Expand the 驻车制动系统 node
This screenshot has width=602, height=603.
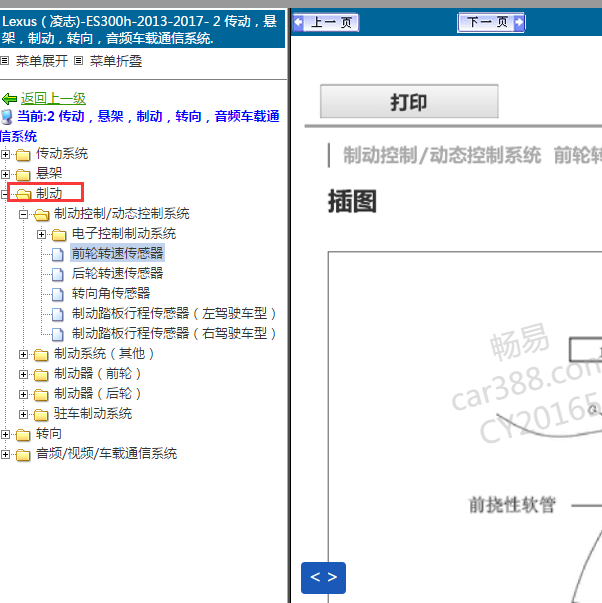[x=23, y=414]
